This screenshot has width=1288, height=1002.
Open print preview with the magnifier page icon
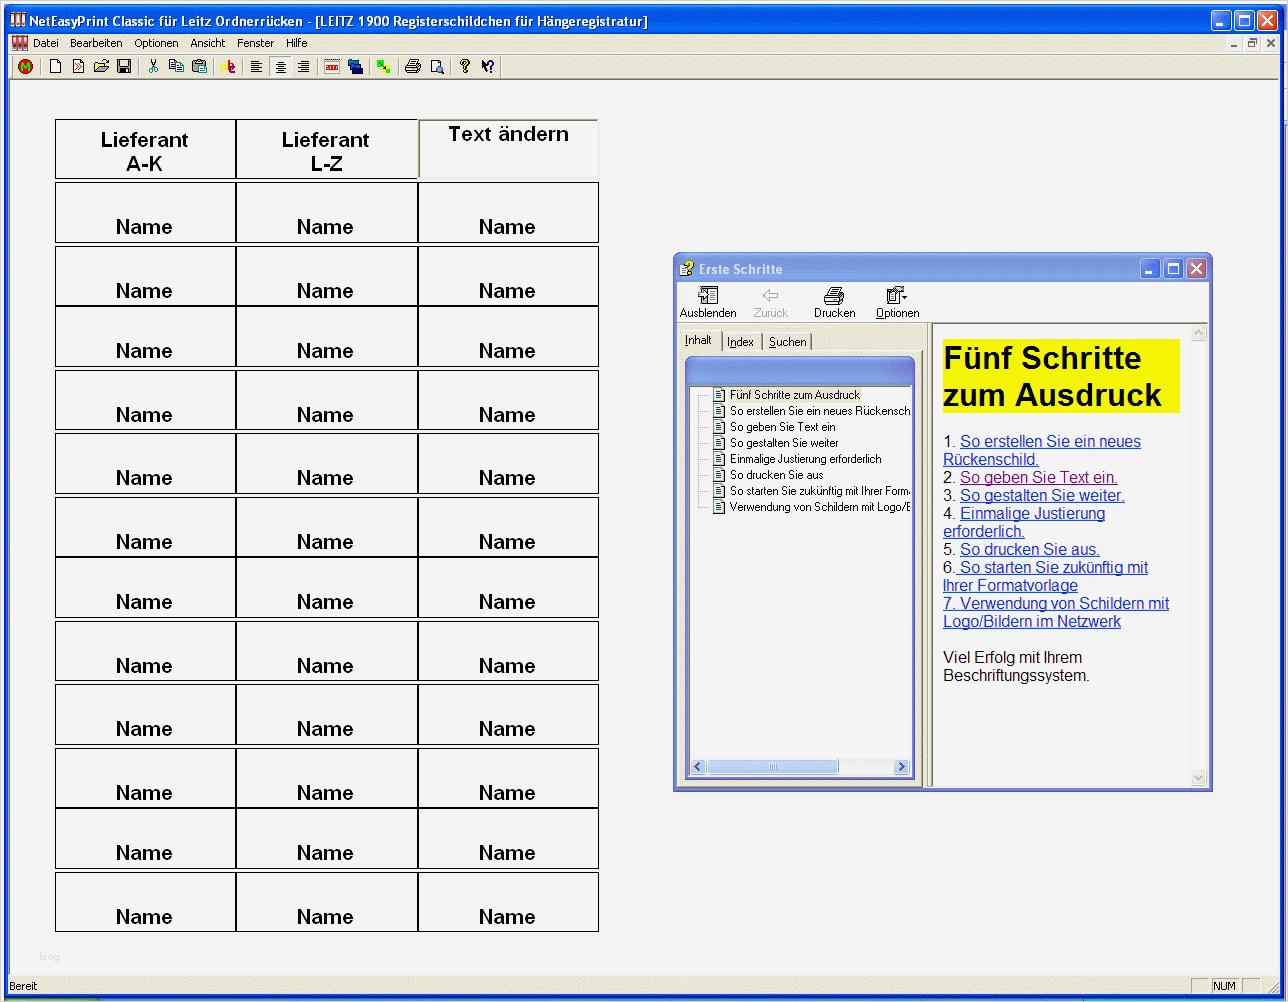pos(436,67)
